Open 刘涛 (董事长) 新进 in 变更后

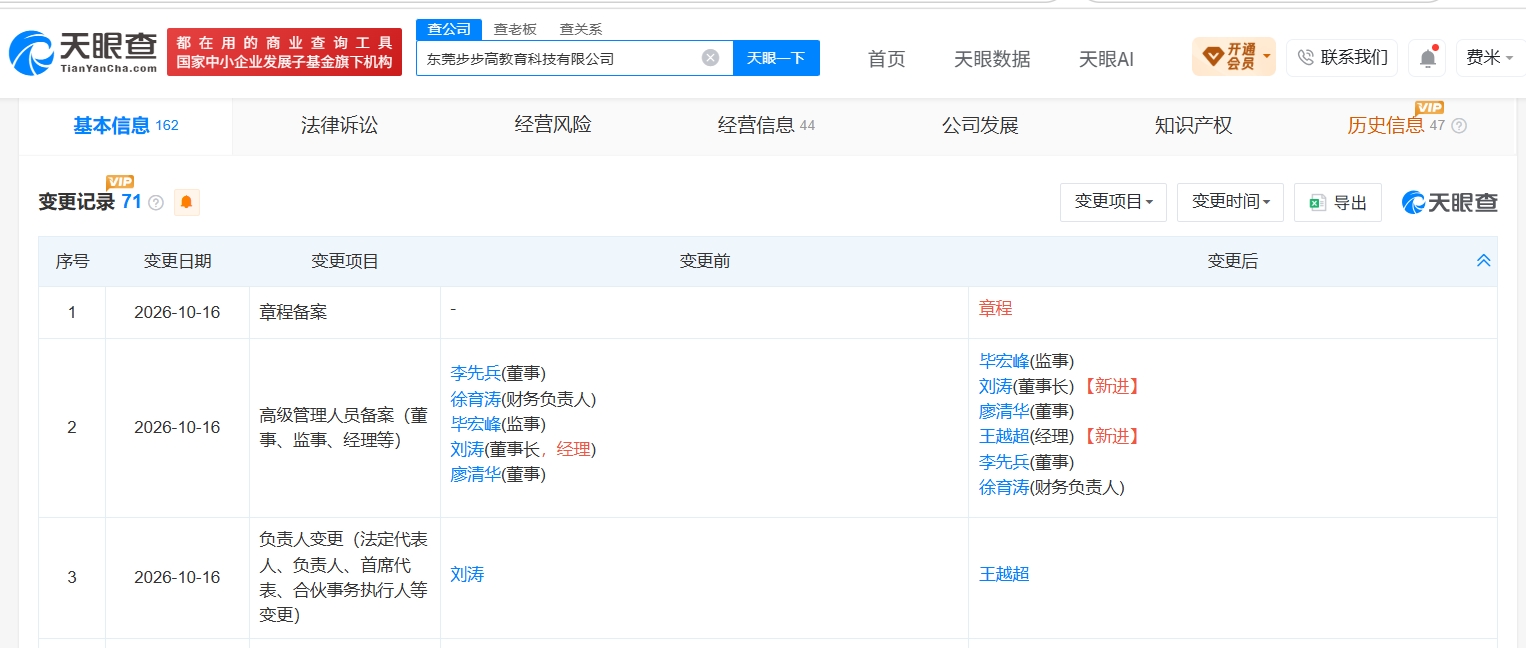pyautogui.click(x=995, y=386)
